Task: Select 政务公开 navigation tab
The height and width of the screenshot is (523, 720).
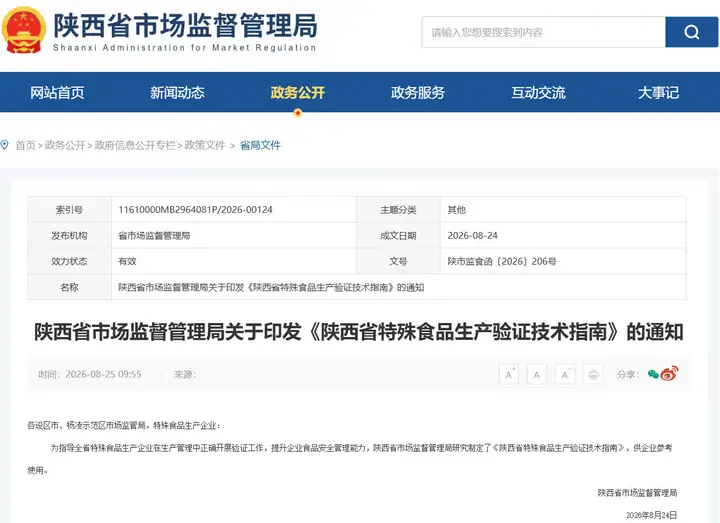Action: [x=298, y=93]
